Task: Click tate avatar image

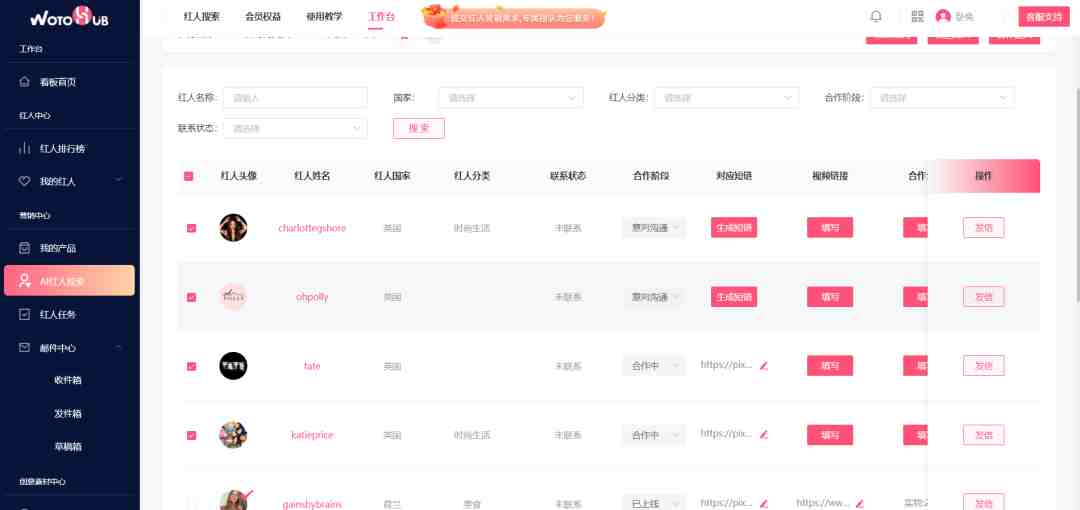Action: coord(233,365)
